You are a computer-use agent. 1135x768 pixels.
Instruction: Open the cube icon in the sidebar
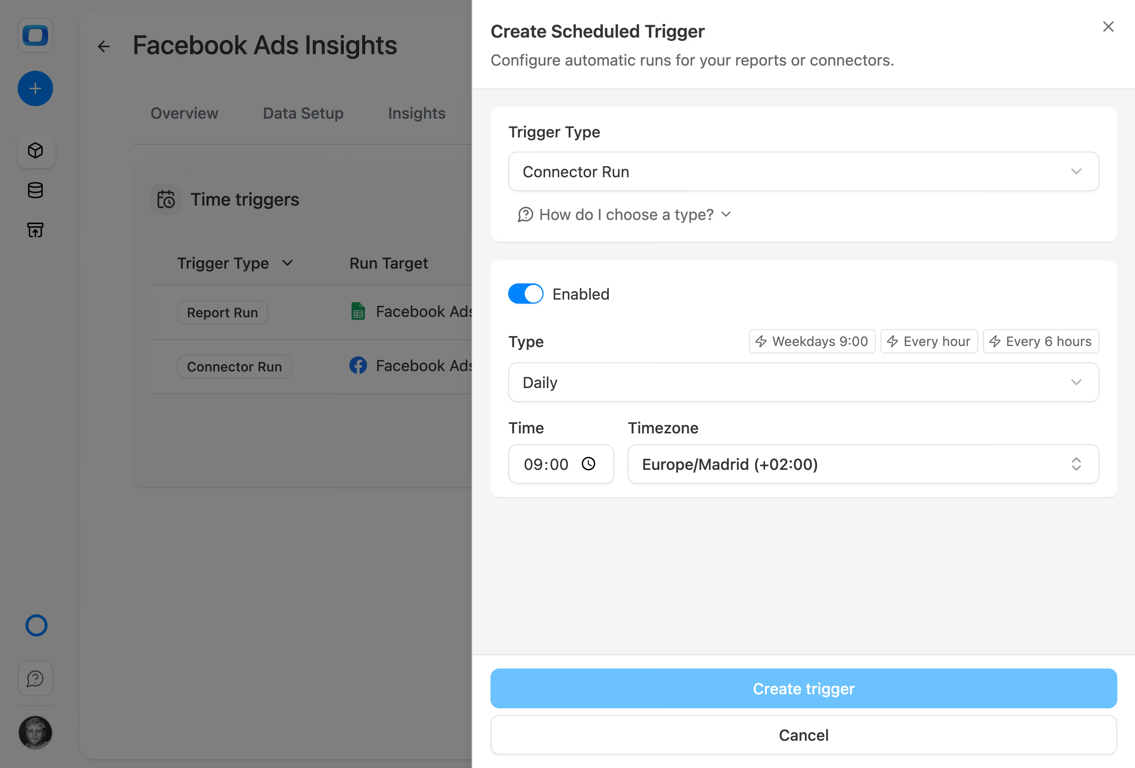click(x=35, y=151)
